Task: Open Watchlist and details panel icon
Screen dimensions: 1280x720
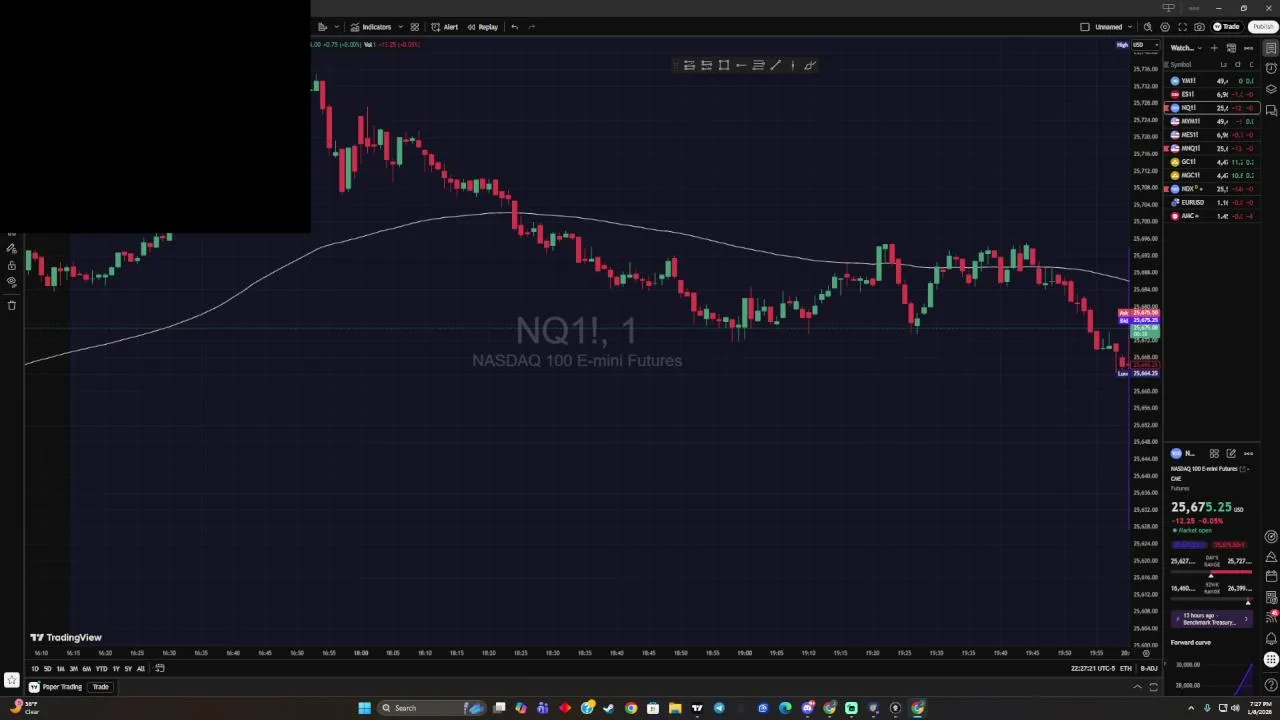Action: pos(1271,48)
